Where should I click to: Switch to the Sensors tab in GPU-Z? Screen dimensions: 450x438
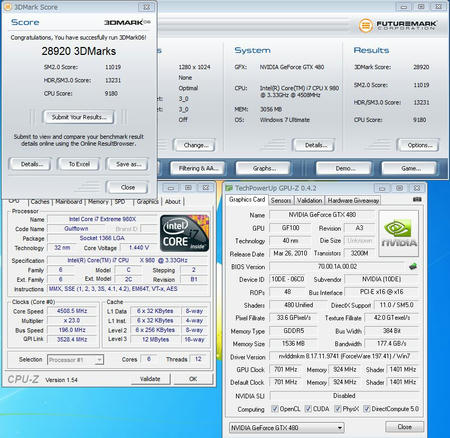point(281,200)
